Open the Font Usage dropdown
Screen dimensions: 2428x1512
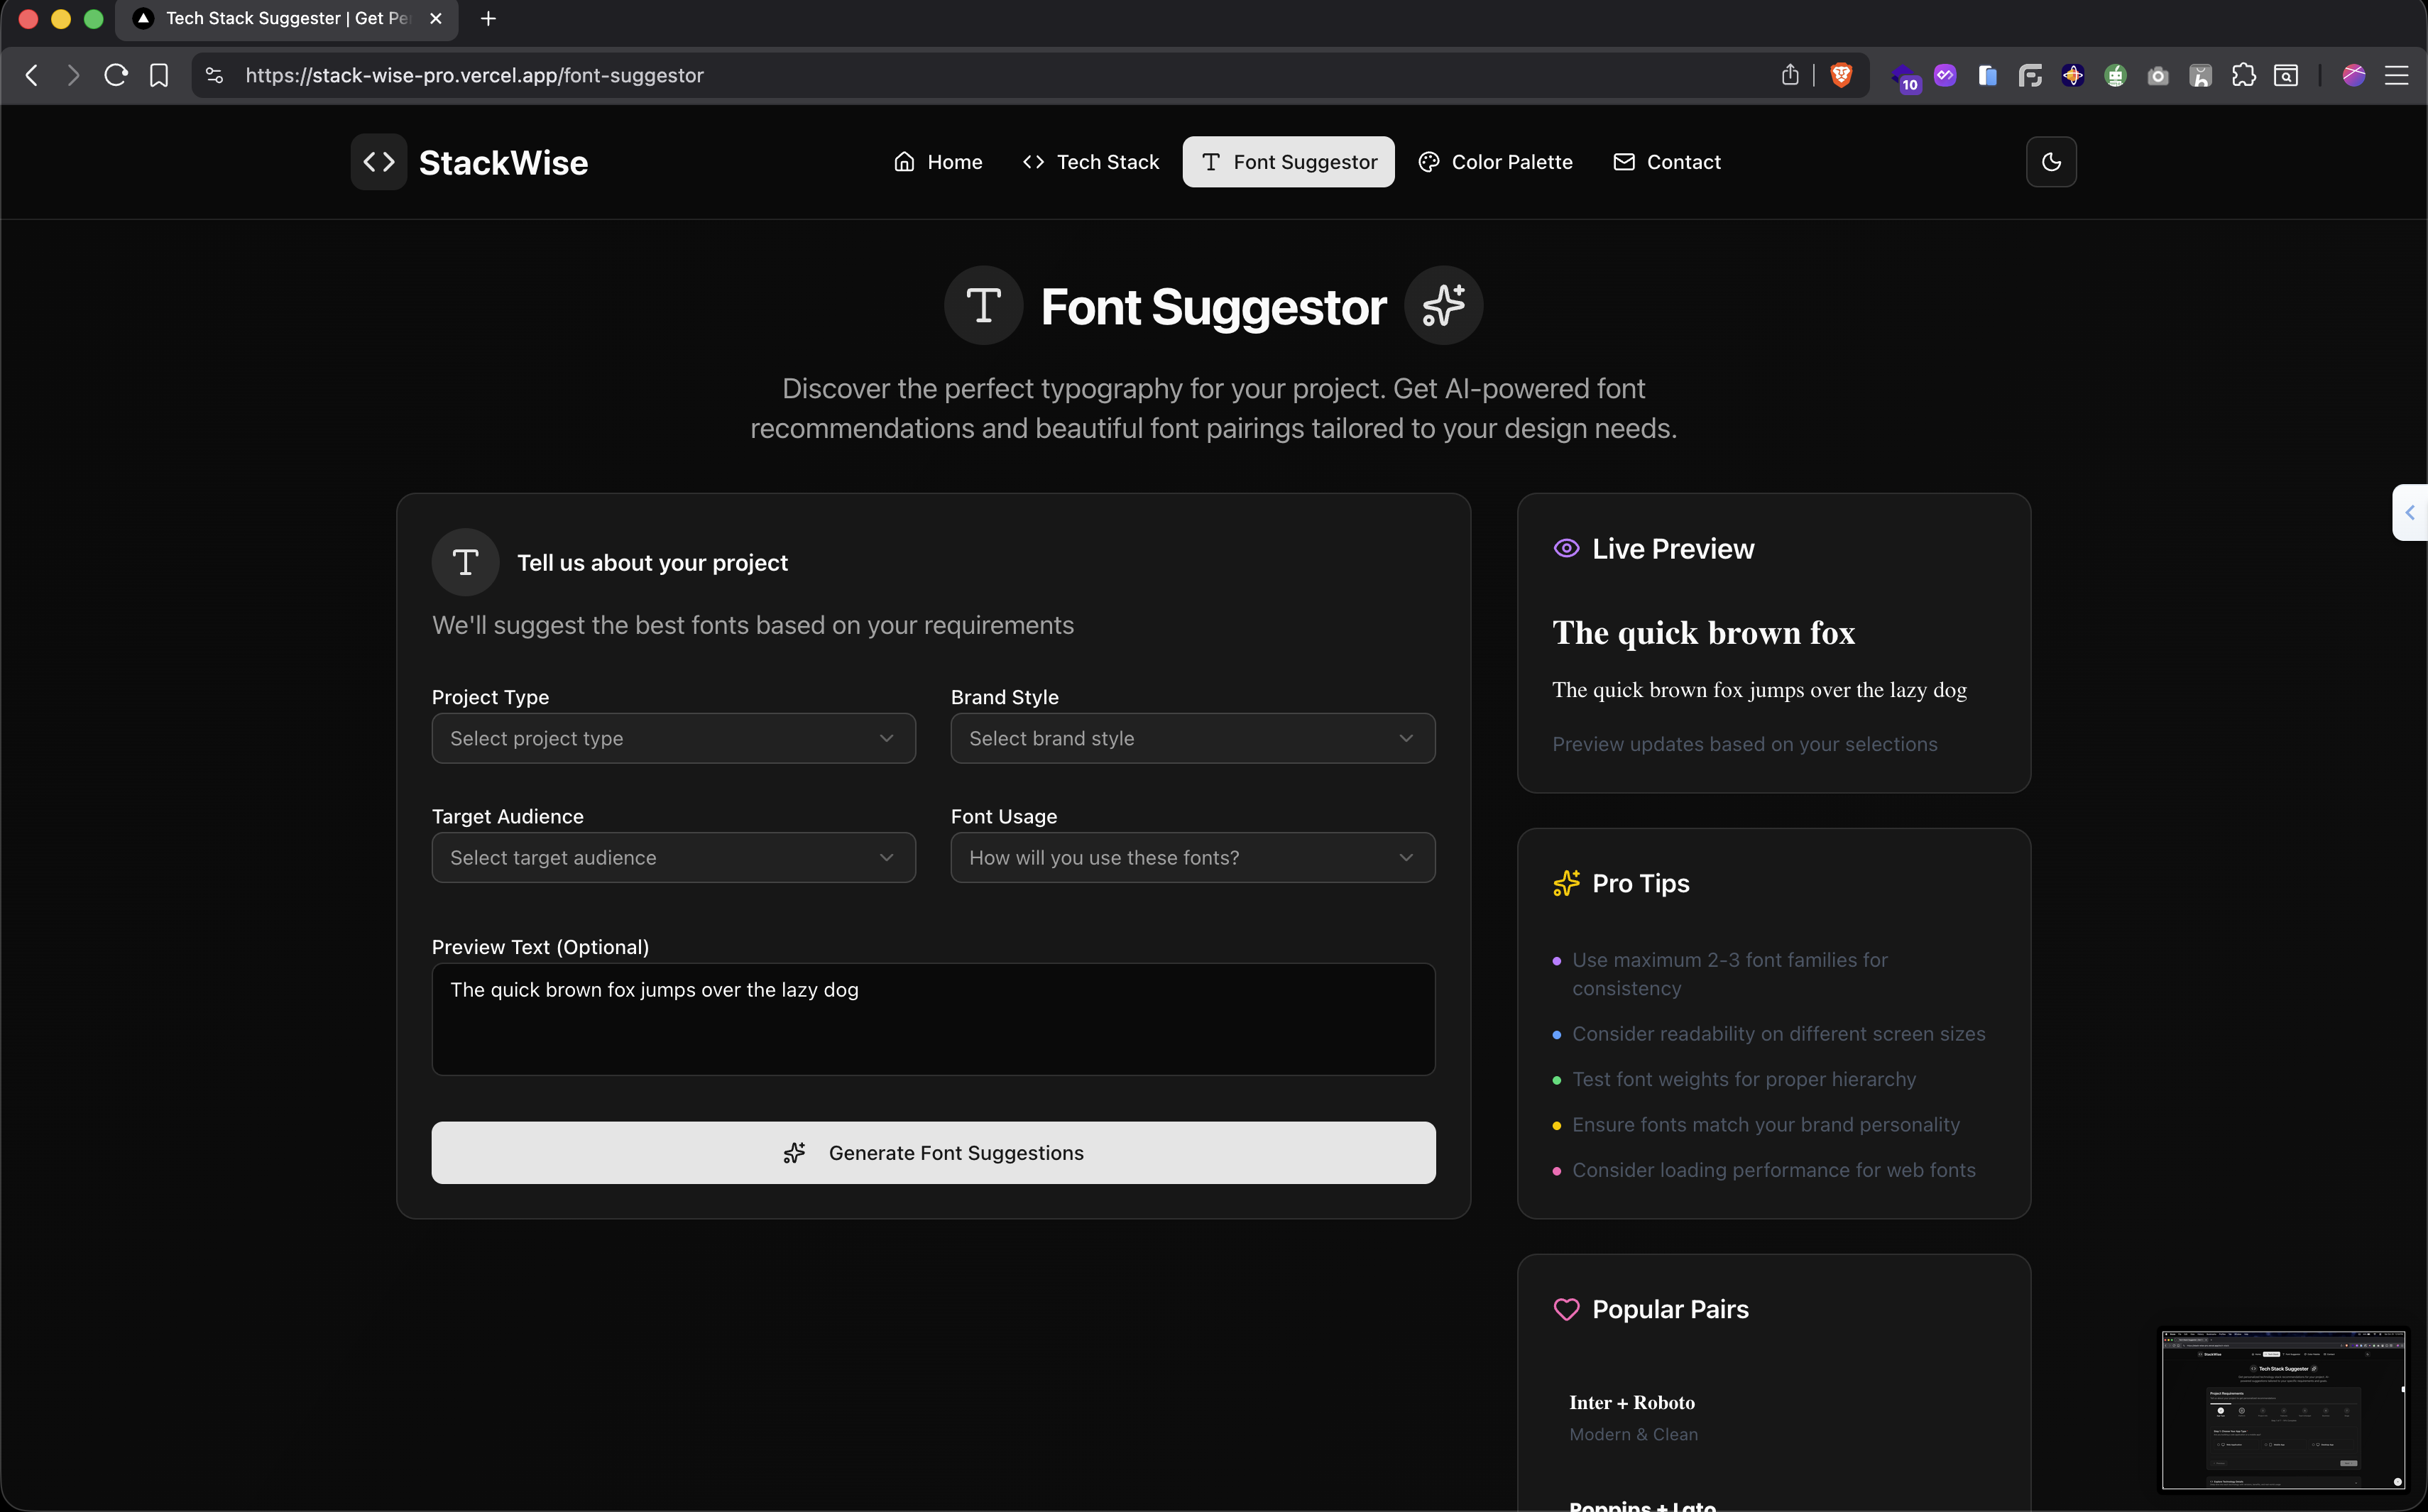[x=1192, y=857]
